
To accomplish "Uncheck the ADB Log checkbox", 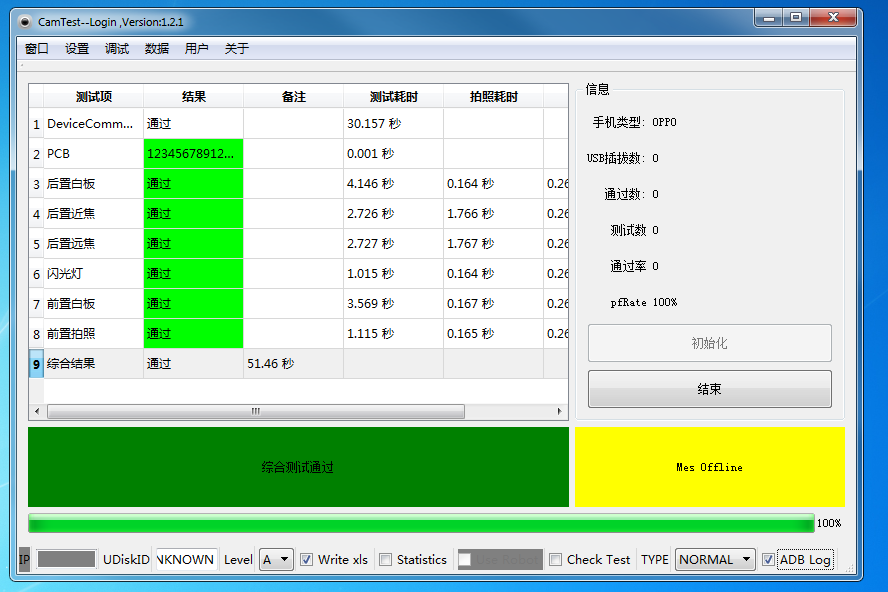I will (x=768, y=560).
